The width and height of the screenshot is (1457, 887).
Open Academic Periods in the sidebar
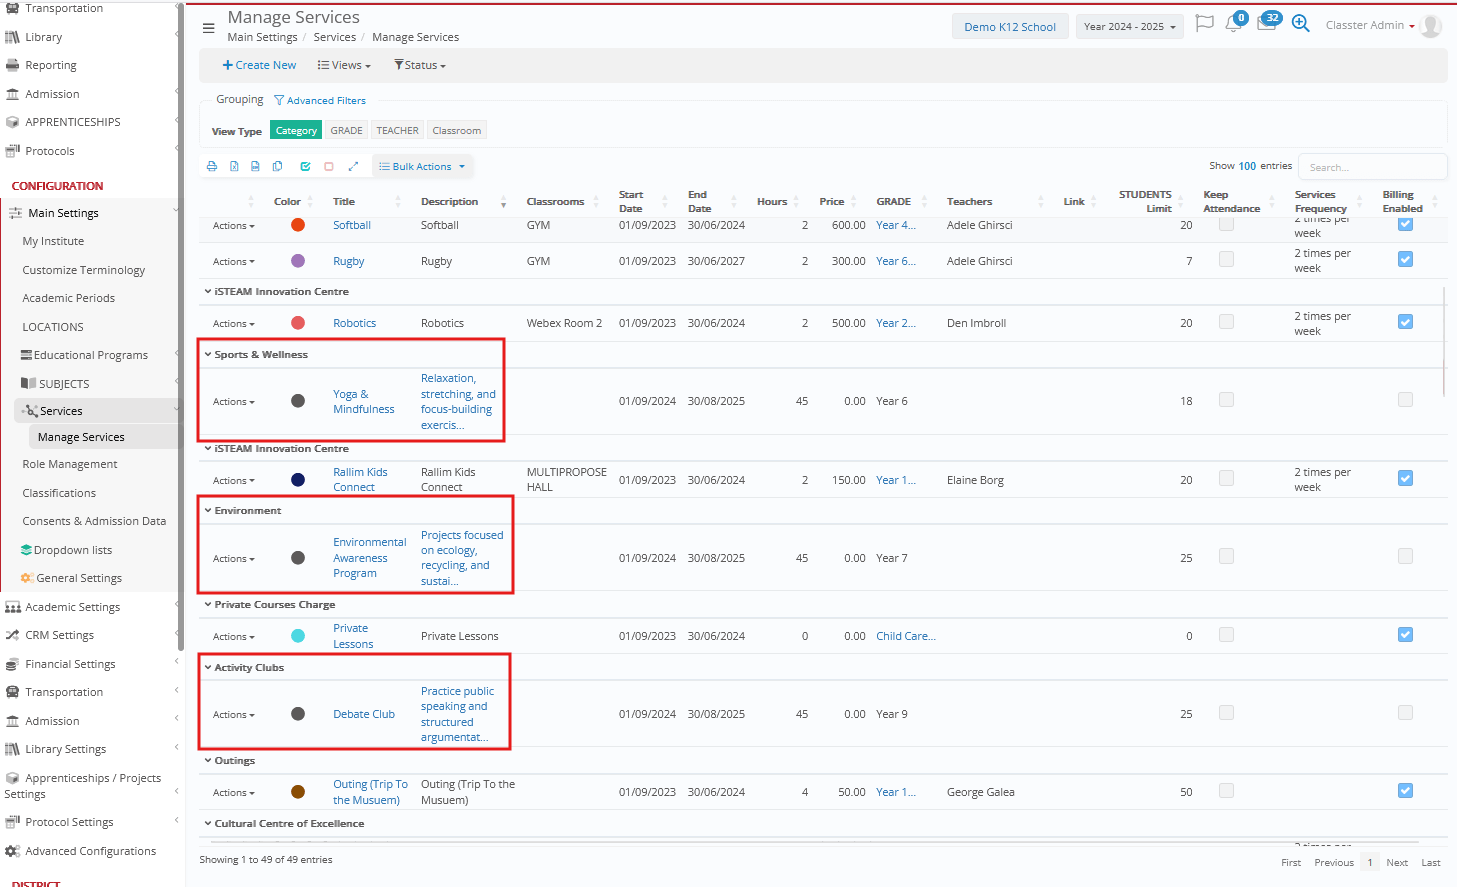click(x=69, y=298)
